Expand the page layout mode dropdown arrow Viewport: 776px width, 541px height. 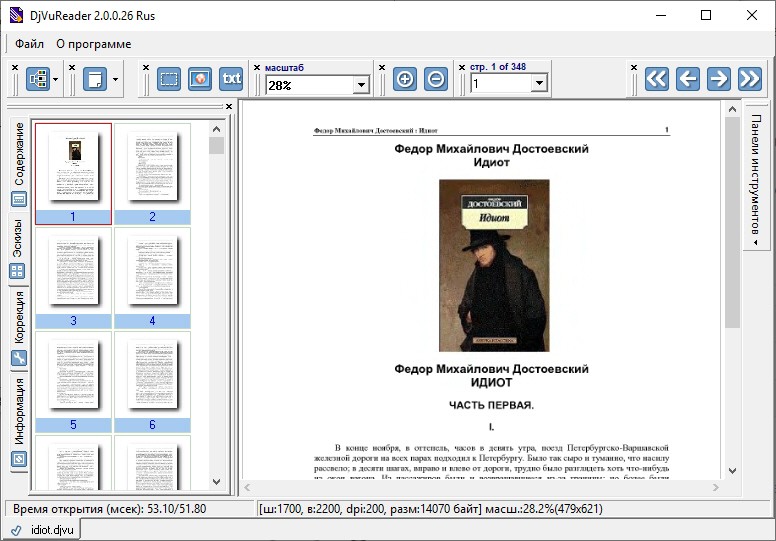point(116,79)
